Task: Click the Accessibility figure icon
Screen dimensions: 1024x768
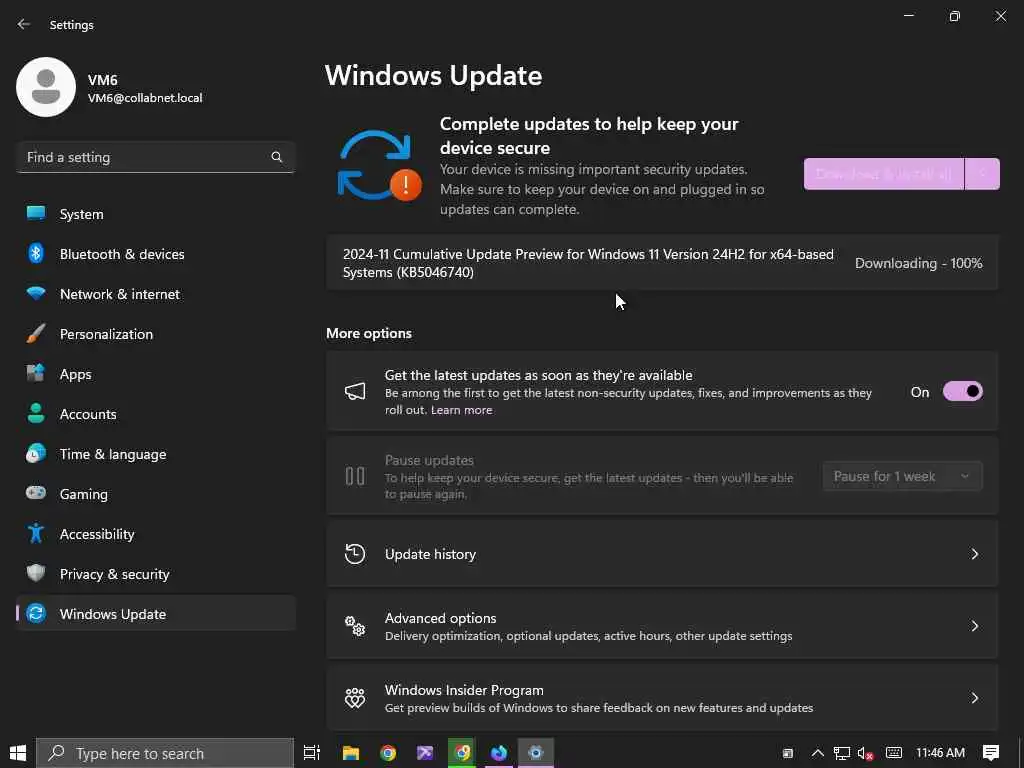Action: 36,534
